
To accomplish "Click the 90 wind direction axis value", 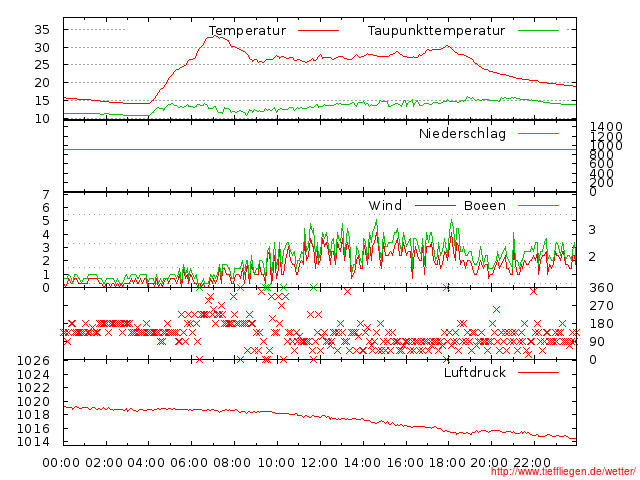I will click(597, 342).
